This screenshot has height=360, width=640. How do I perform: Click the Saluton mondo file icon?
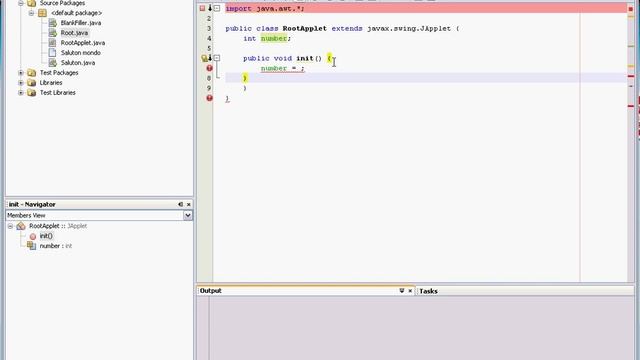coord(52,53)
